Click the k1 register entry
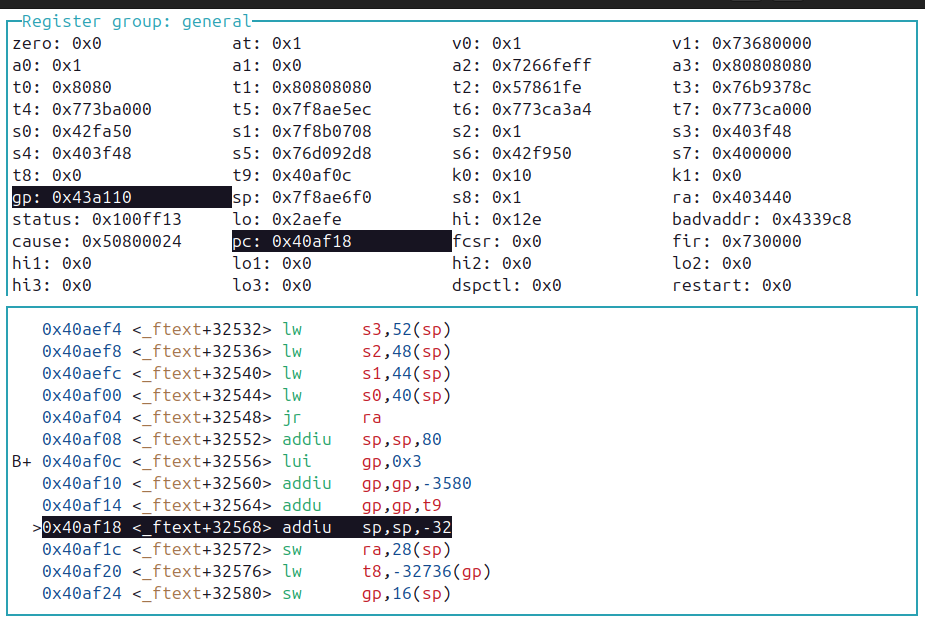 (707, 175)
